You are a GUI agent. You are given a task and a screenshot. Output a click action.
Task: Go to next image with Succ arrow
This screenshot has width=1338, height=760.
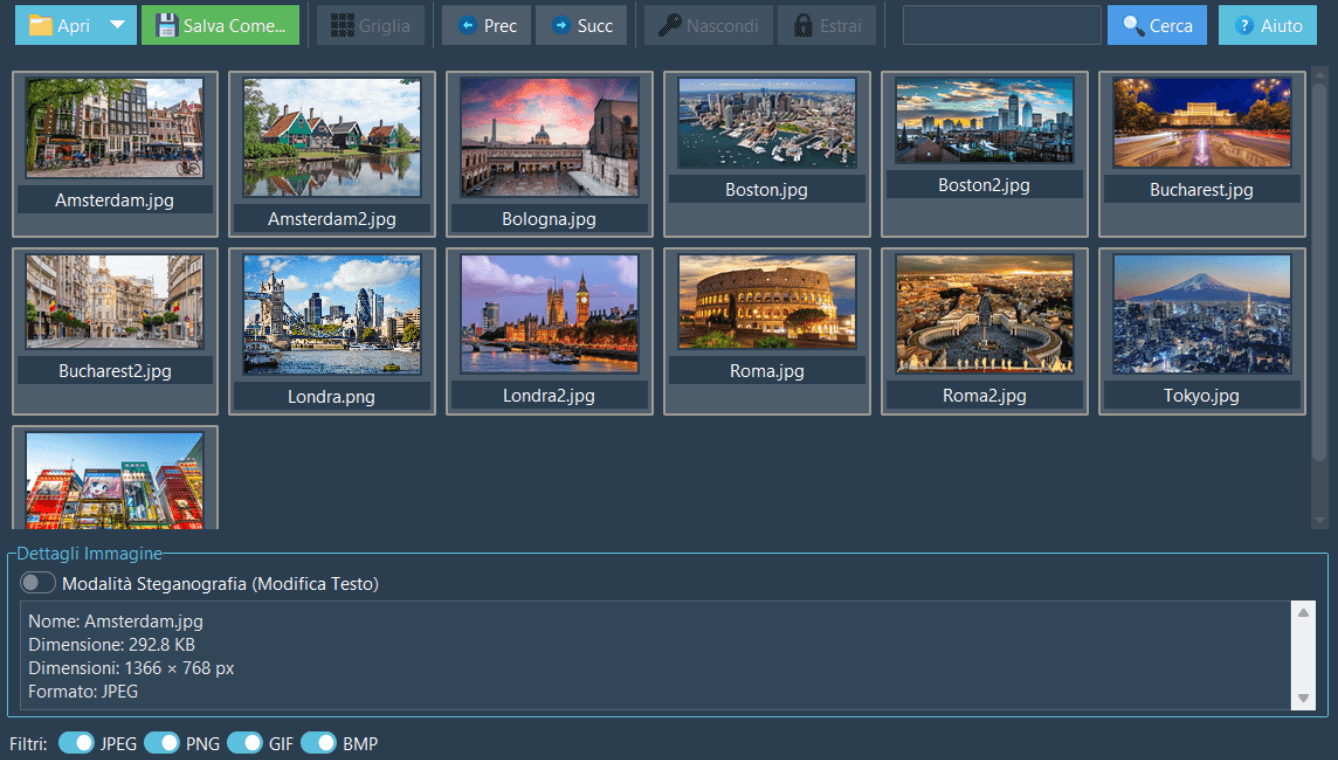coord(561,26)
